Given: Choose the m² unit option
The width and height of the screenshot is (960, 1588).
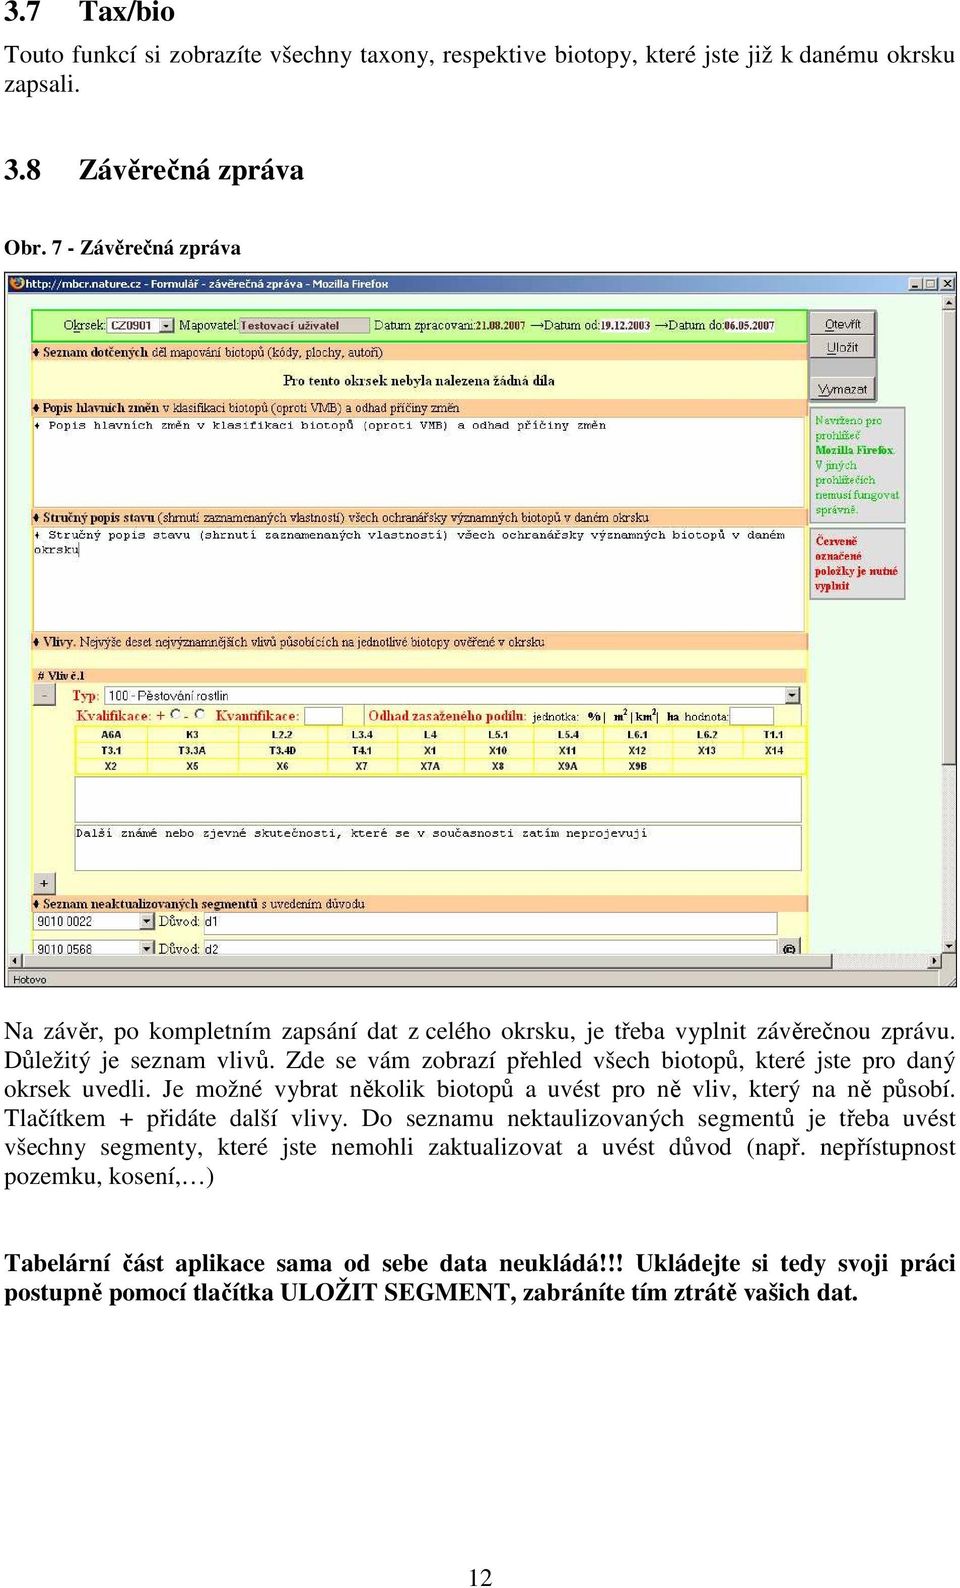Looking at the screenshot, I should [621, 716].
